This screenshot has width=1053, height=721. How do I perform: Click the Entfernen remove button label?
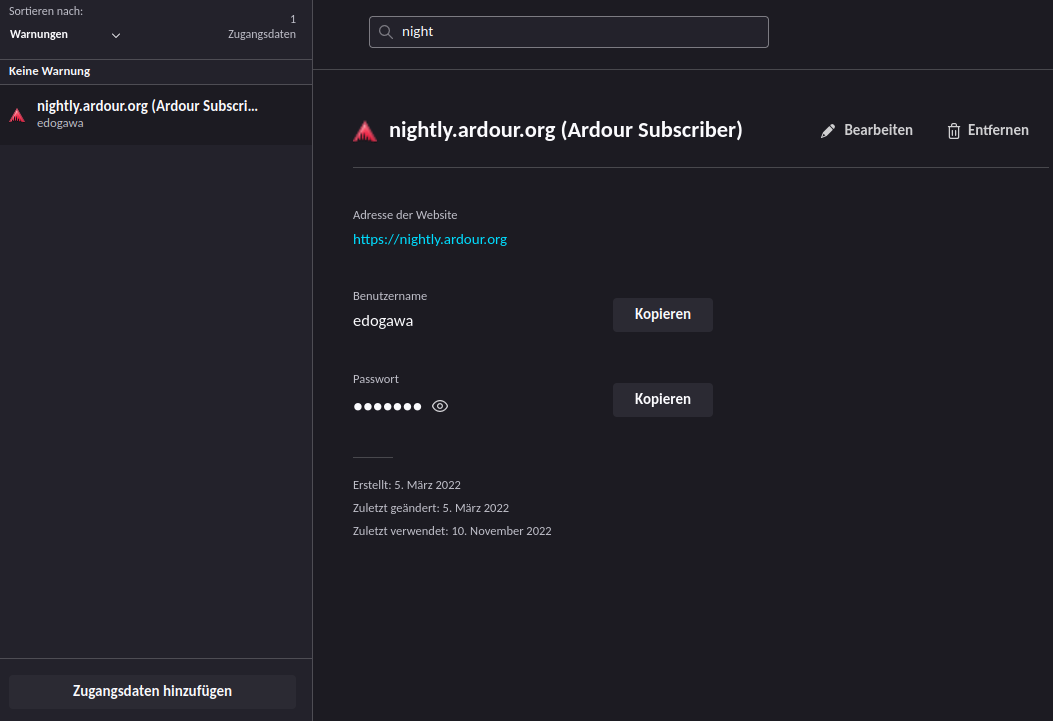(998, 130)
